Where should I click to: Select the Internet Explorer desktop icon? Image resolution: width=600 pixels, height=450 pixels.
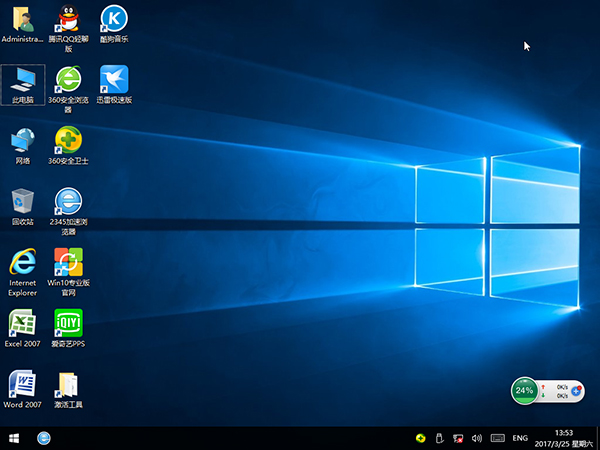23,262
